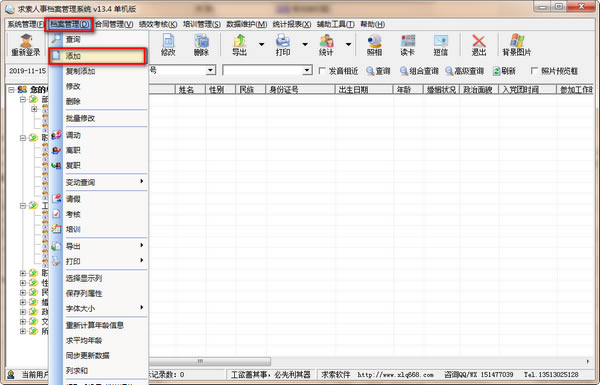Click the 背景图片 toolbar icon

(517, 45)
